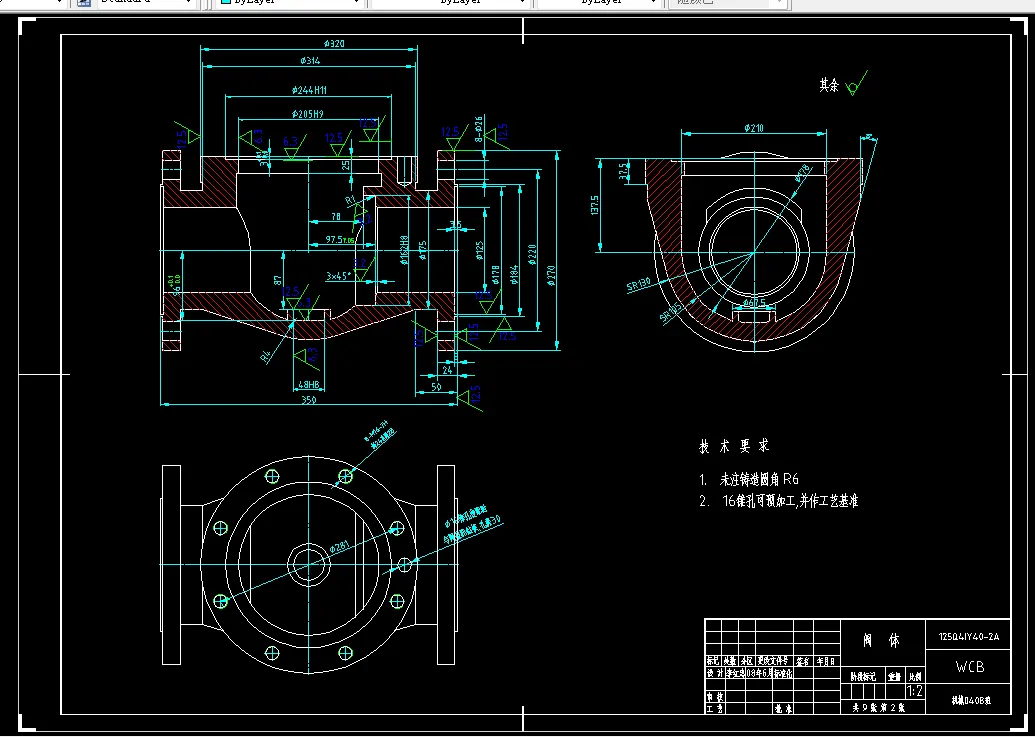Select the φ320 dimension text

tap(335, 44)
